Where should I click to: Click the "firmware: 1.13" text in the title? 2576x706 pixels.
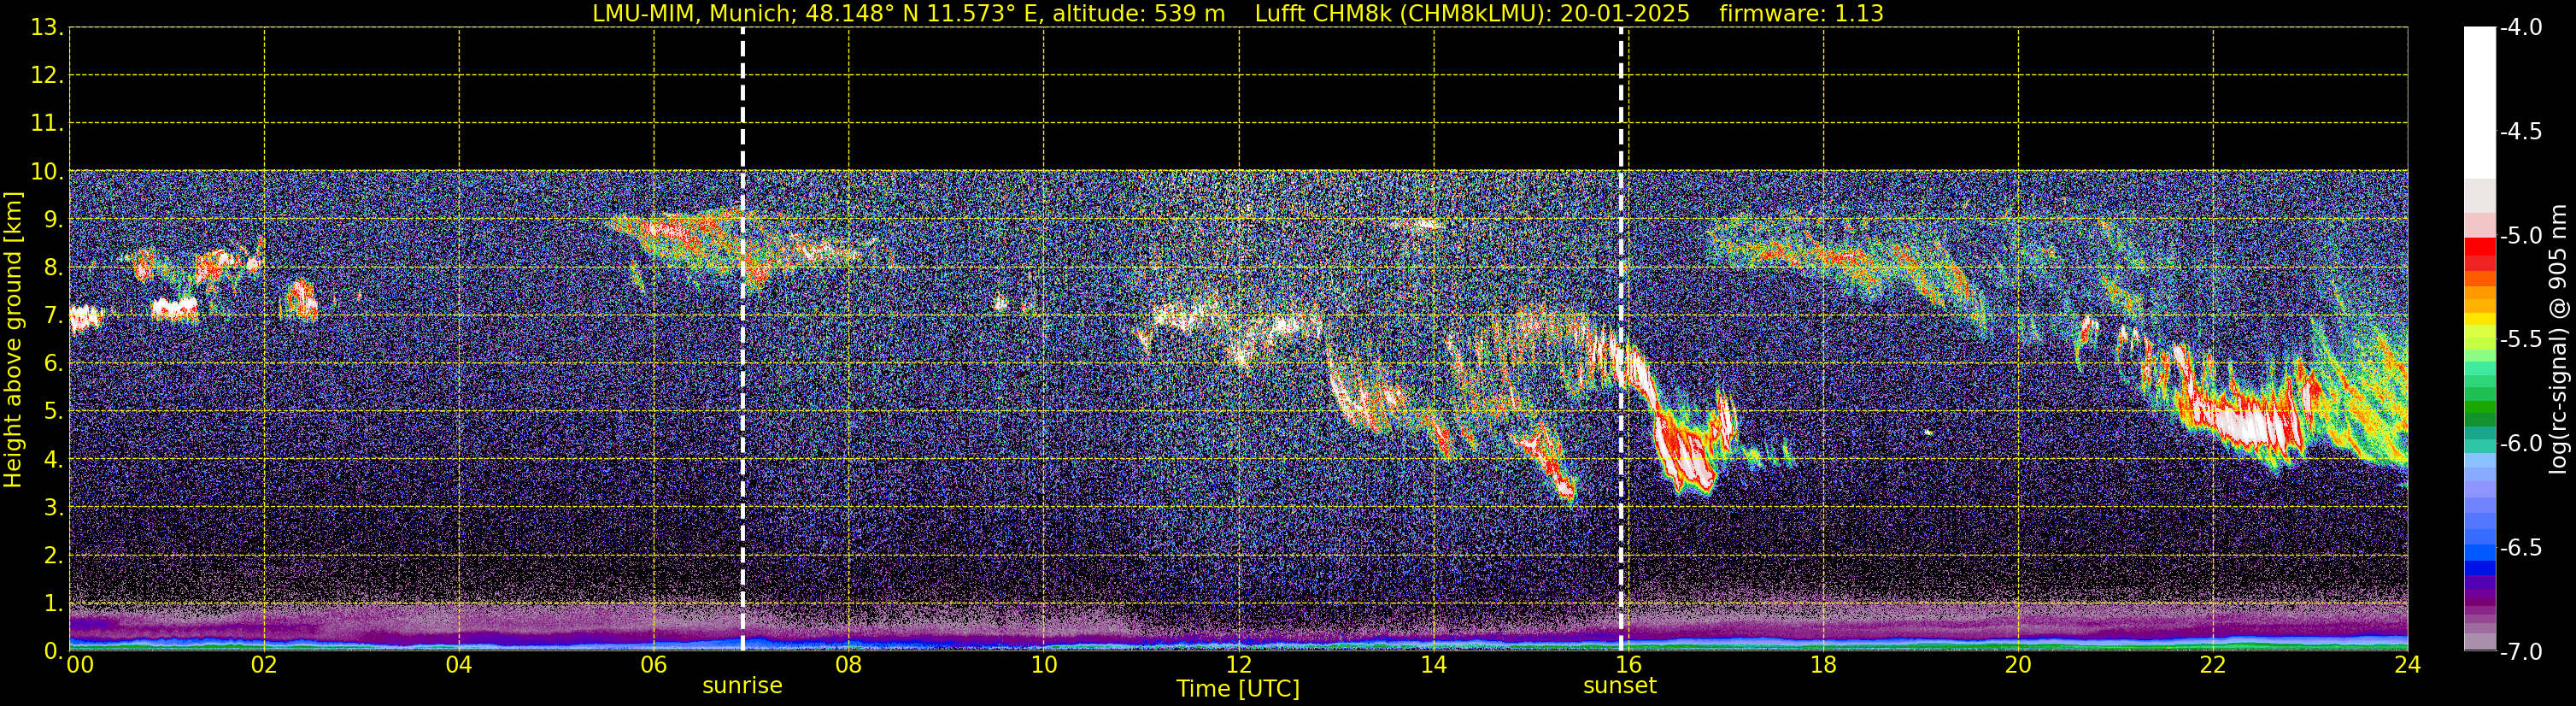click(1801, 14)
